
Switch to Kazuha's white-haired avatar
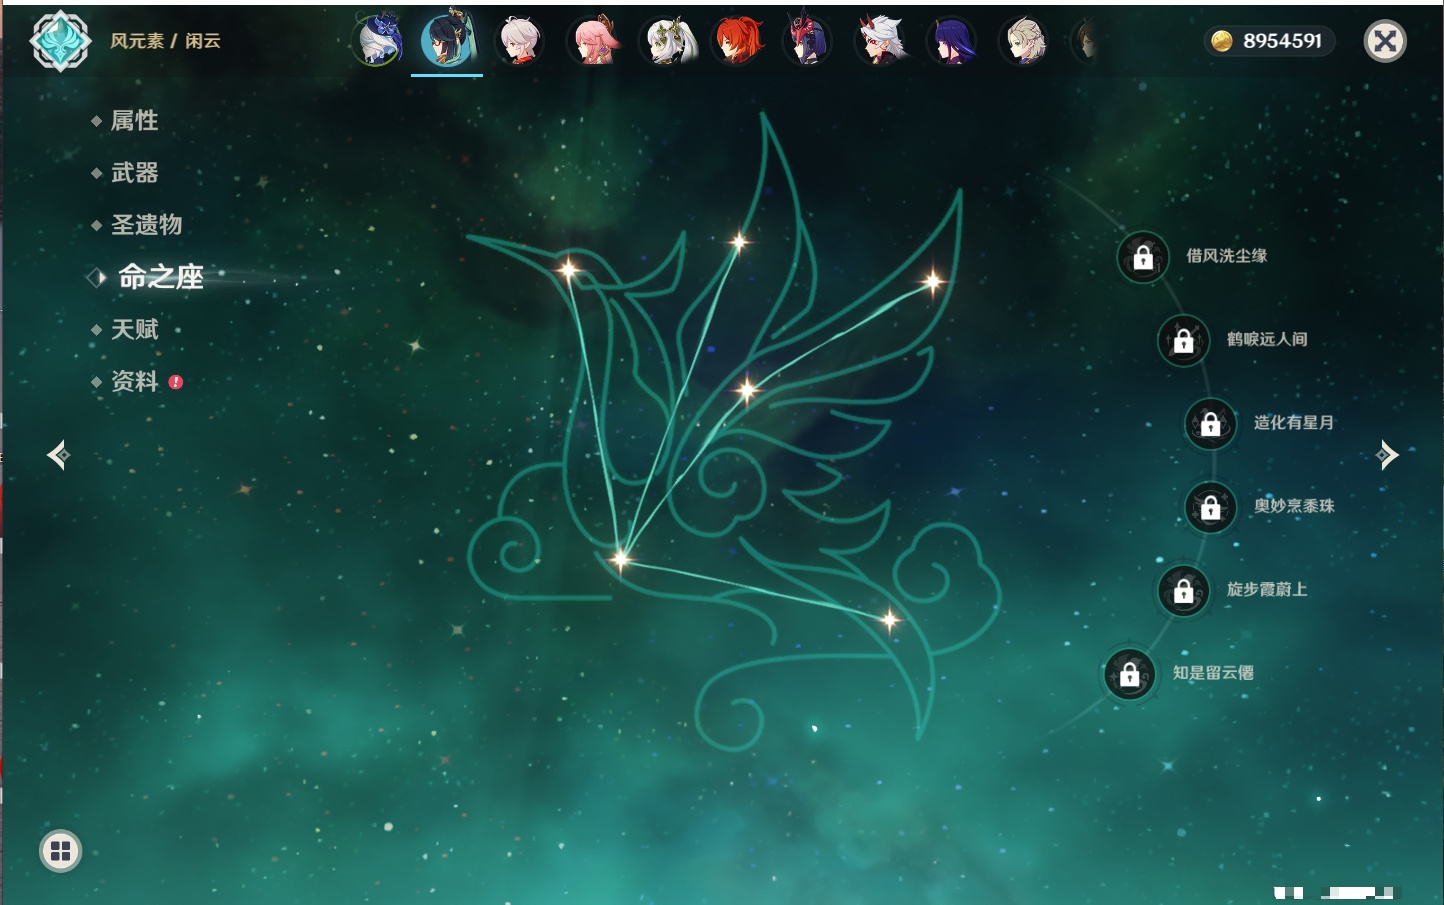pyautogui.click(x=519, y=41)
